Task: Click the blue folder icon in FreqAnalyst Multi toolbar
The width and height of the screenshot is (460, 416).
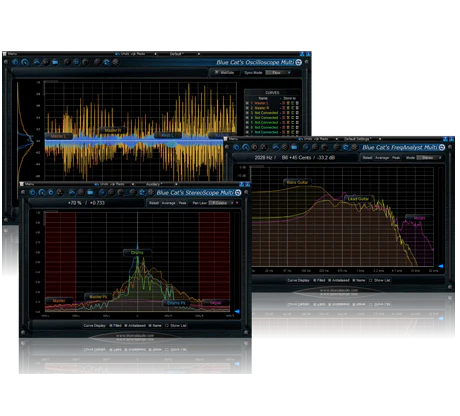Action: [x=294, y=147]
